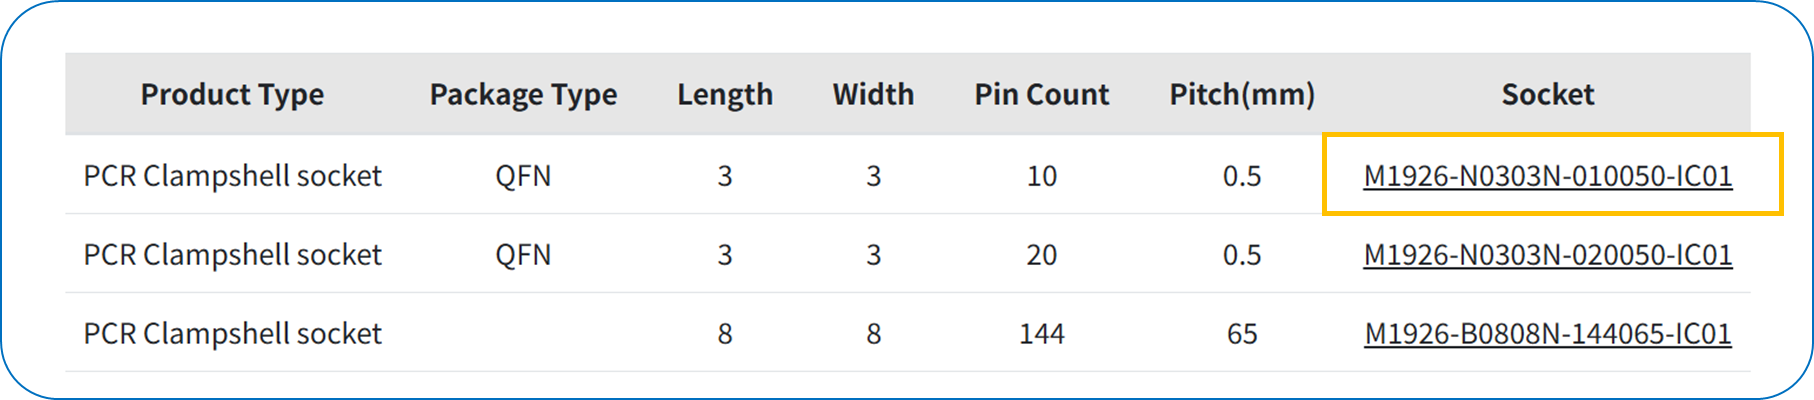The width and height of the screenshot is (1814, 400).
Task: Click the pin count value 10
Action: 1042,176
